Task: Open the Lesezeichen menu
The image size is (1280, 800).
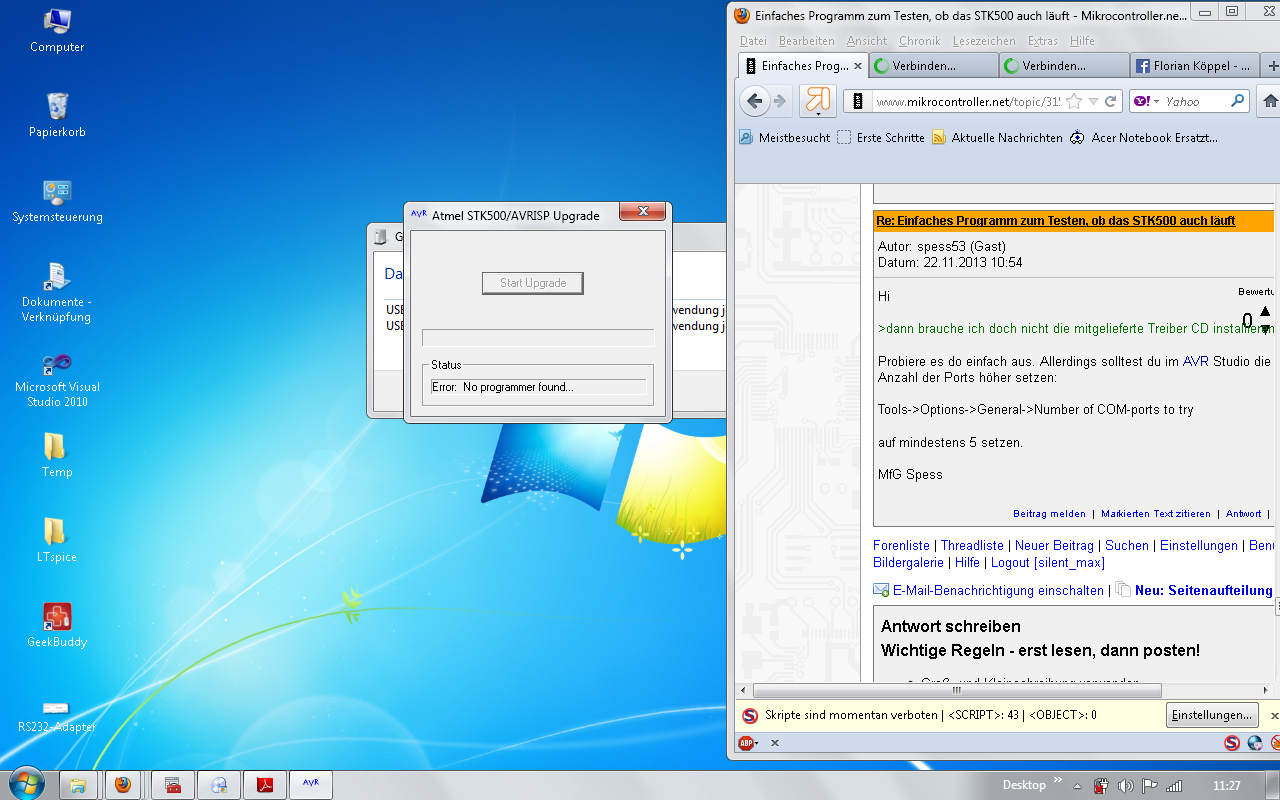Action: click(x=984, y=41)
